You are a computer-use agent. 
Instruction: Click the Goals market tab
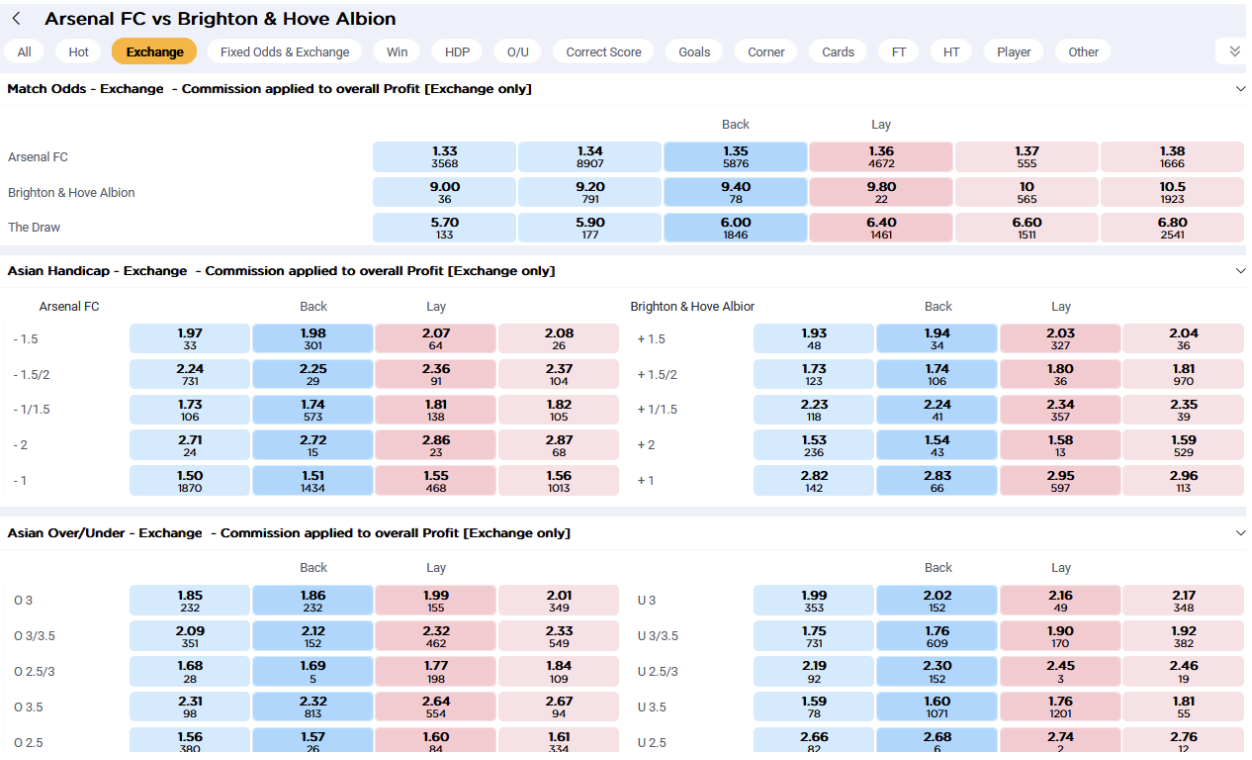point(694,52)
